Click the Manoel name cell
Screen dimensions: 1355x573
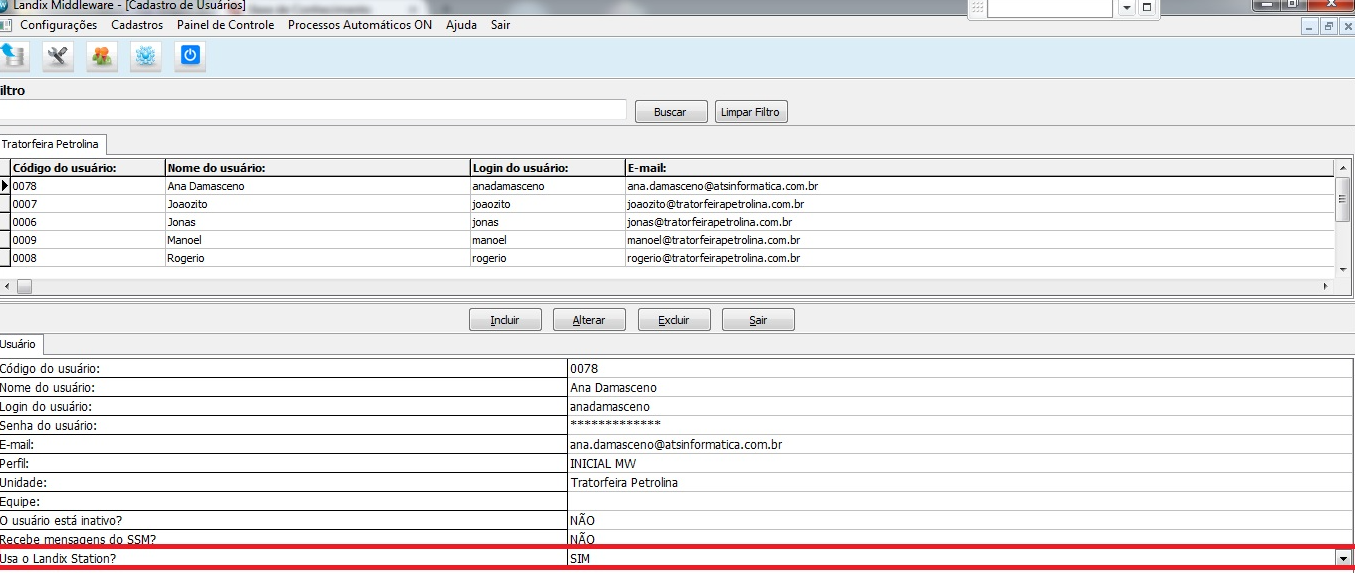pyautogui.click(x=318, y=240)
